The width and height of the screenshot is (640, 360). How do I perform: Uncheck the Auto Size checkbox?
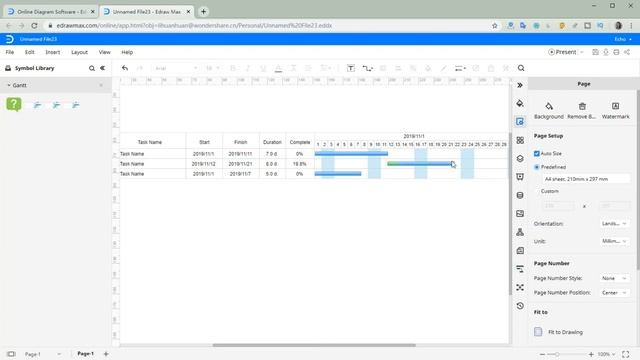click(537, 153)
